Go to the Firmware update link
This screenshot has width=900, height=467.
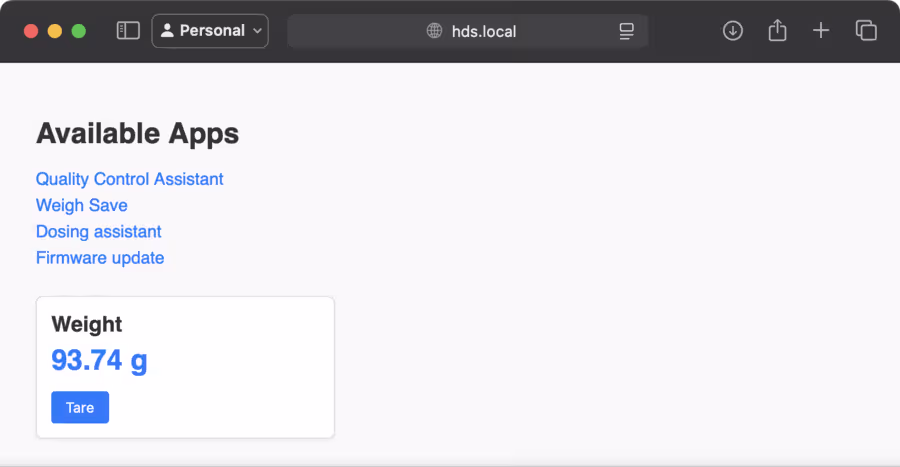click(x=100, y=258)
